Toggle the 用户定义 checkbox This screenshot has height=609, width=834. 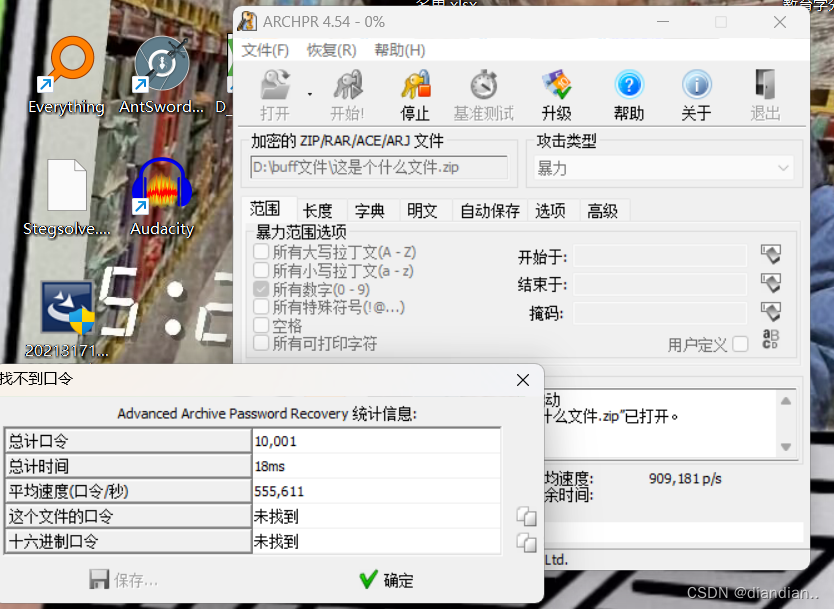(740, 344)
